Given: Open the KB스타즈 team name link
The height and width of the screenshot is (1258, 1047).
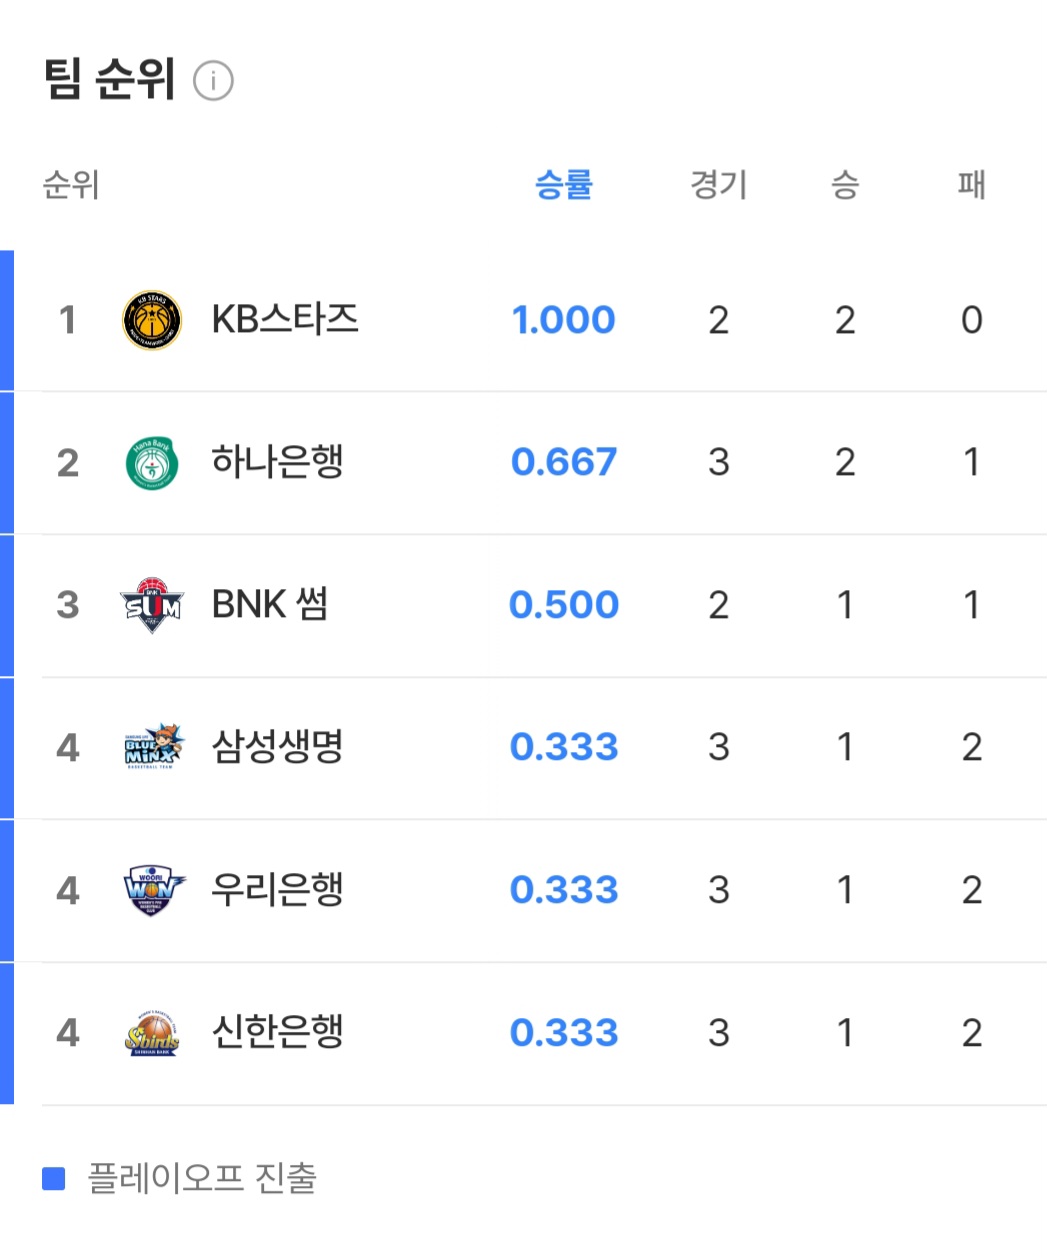Looking at the screenshot, I should [285, 320].
